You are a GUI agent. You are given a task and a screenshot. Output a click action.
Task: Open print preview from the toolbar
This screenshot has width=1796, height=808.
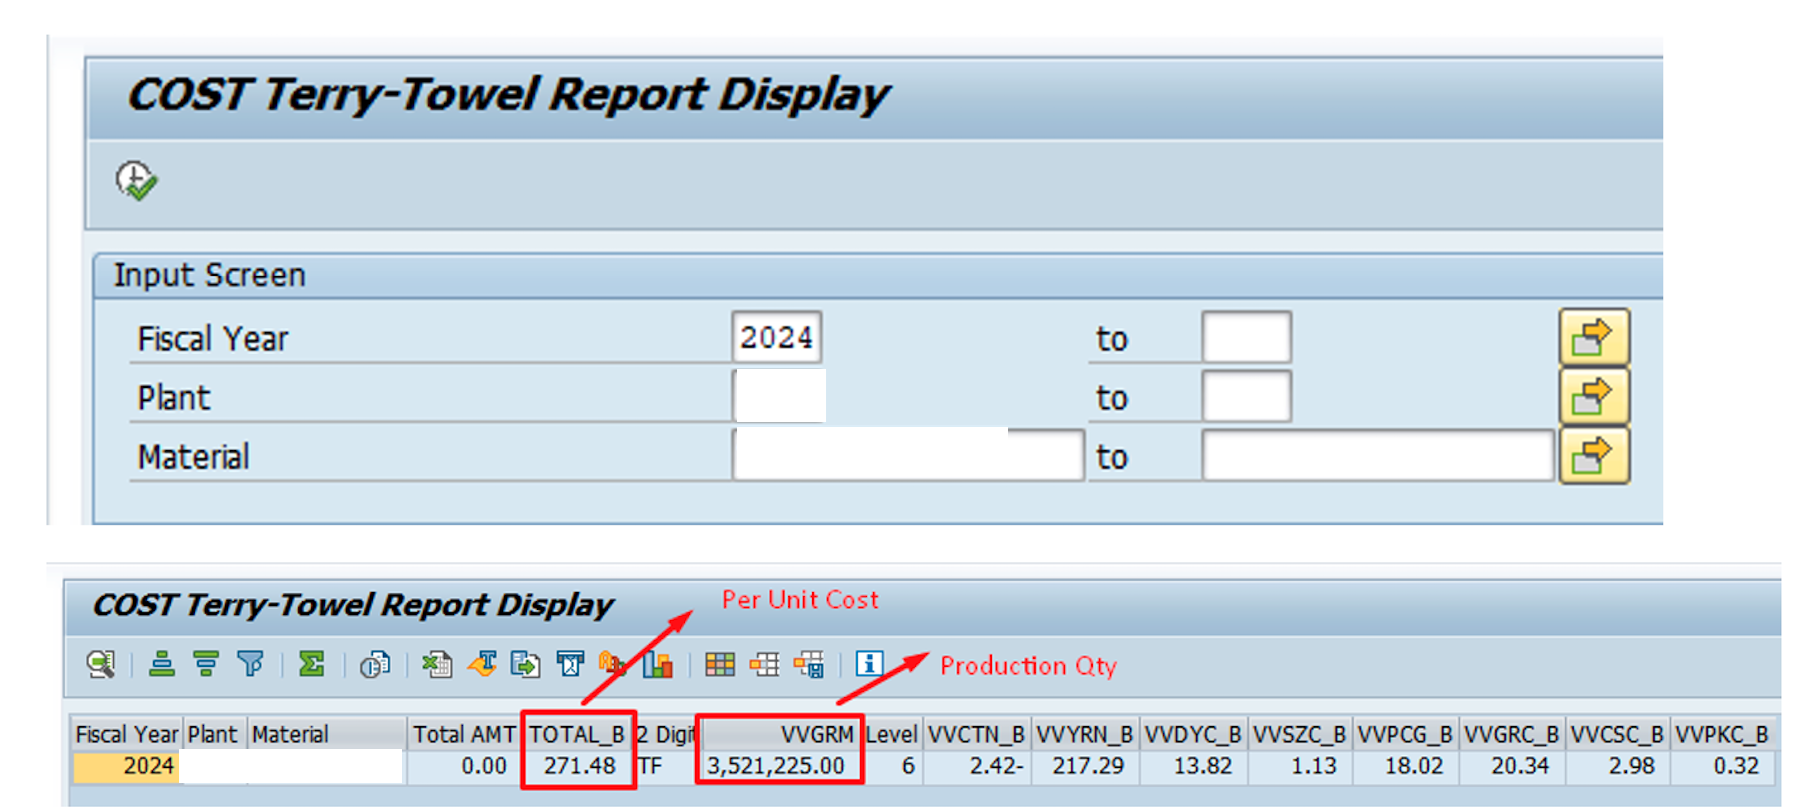pyautogui.click(x=375, y=664)
